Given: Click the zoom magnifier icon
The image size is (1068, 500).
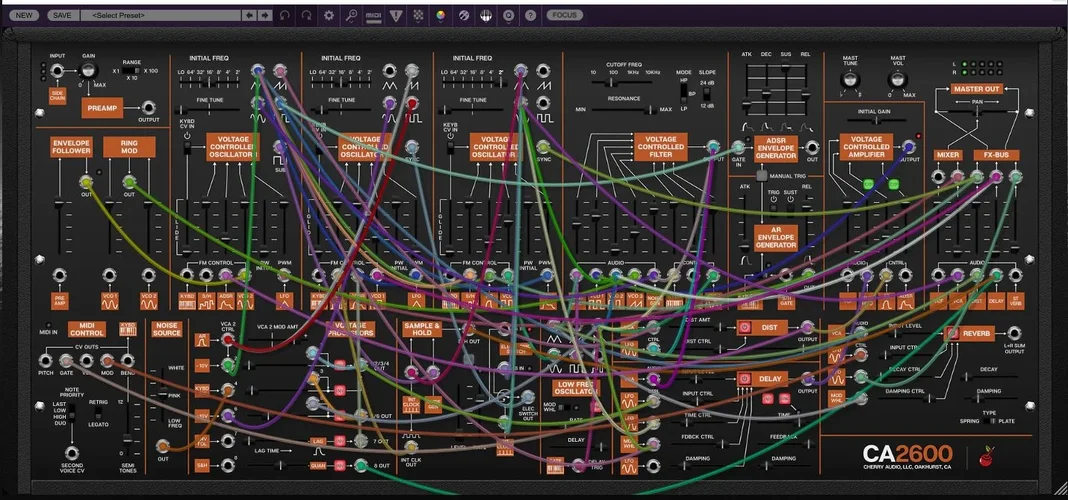Looking at the screenshot, I should (x=351, y=15).
